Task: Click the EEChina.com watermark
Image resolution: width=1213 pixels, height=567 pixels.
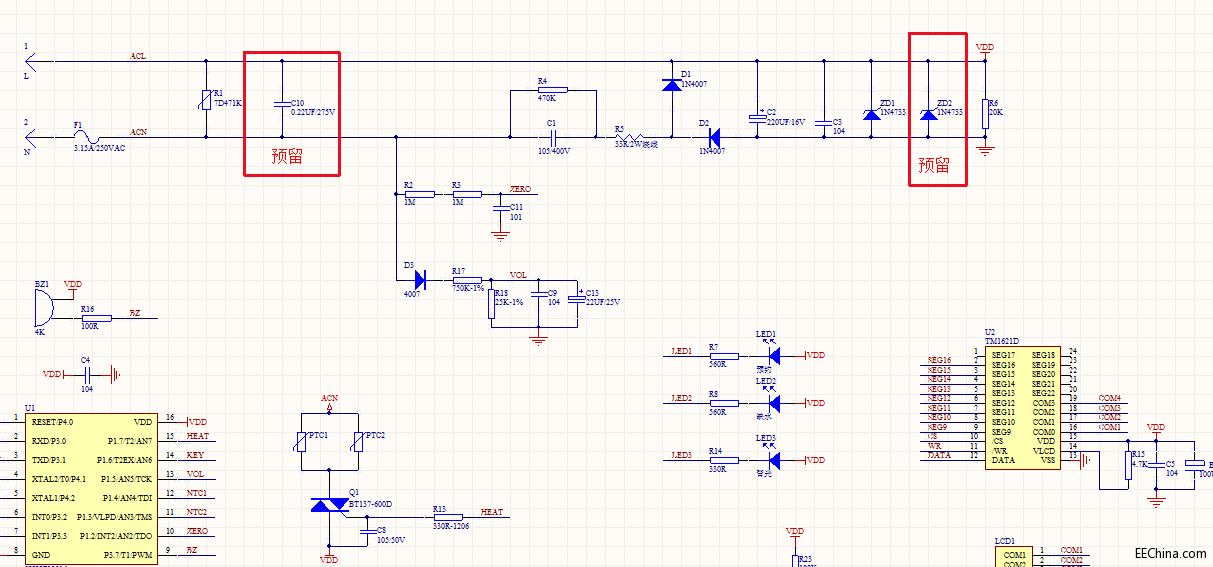Action: (1169, 553)
